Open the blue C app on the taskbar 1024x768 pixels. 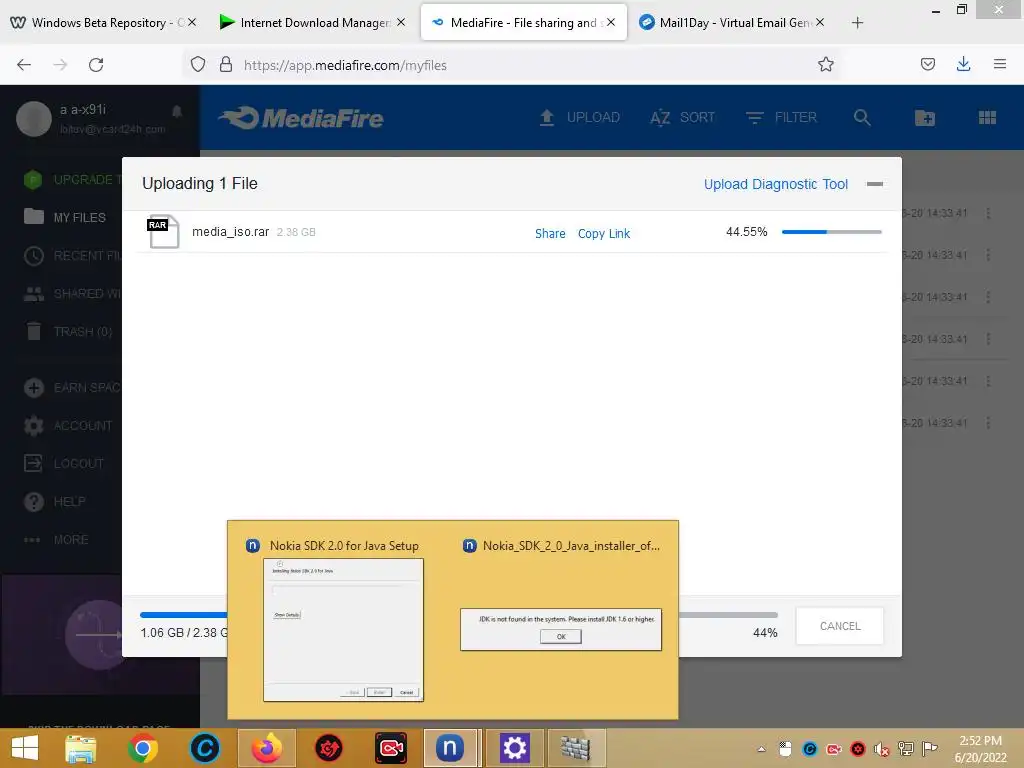point(204,748)
